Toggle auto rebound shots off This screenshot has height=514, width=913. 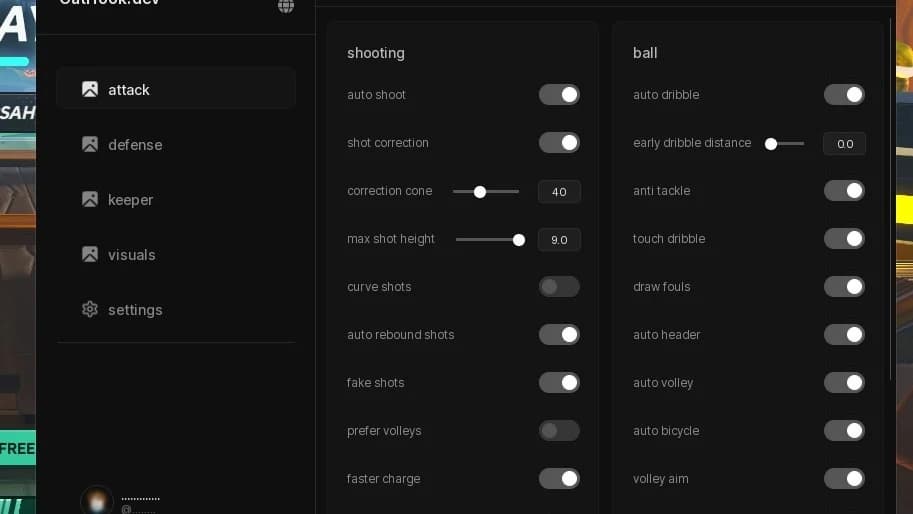pos(559,335)
